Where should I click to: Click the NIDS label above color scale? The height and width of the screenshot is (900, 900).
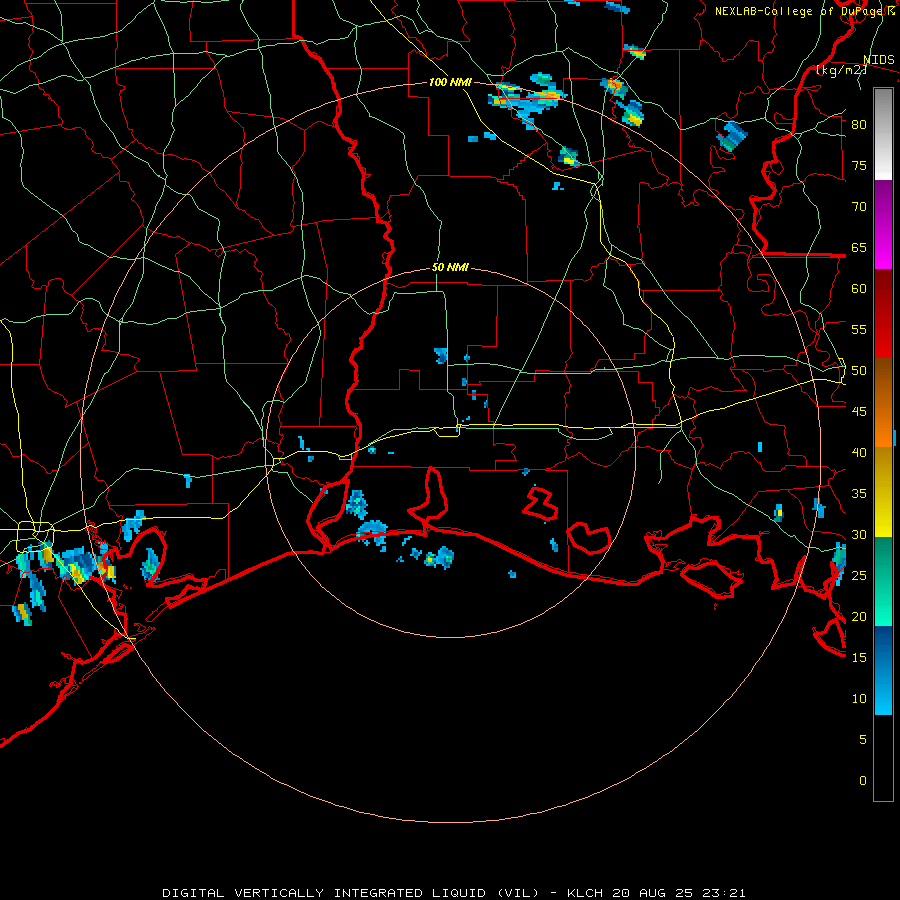point(879,60)
